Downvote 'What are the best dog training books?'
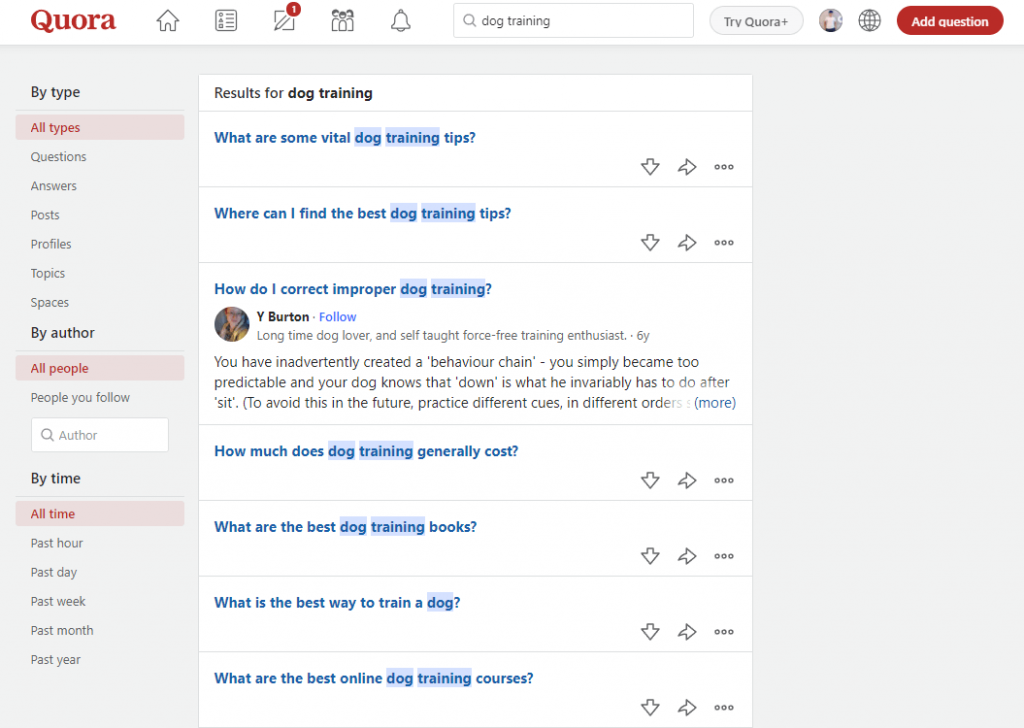Viewport: 1024px width, 728px height. point(650,556)
